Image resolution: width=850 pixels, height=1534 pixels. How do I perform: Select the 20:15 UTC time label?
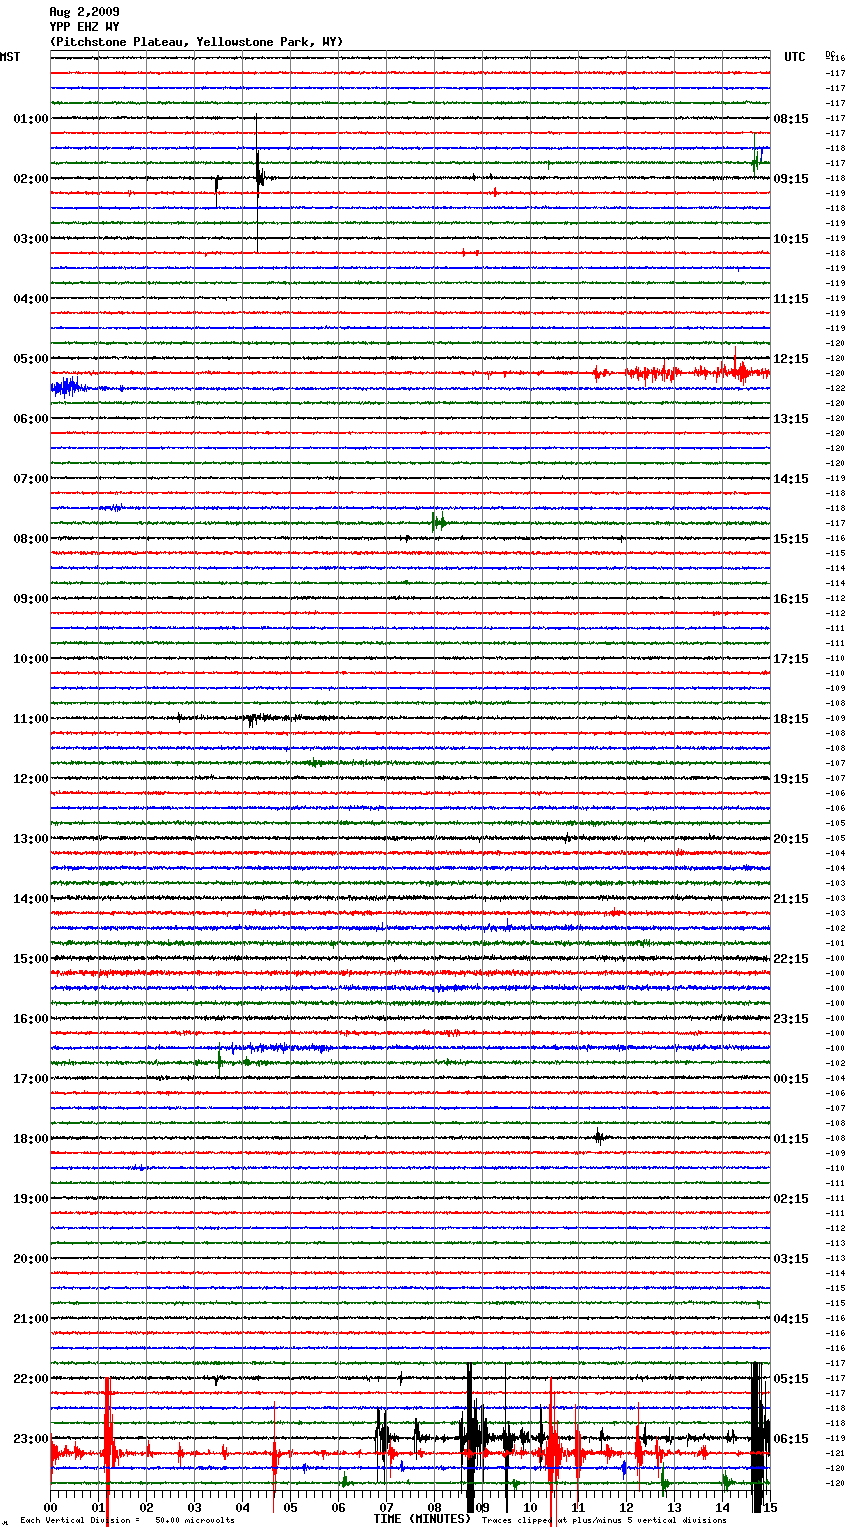point(791,839)
